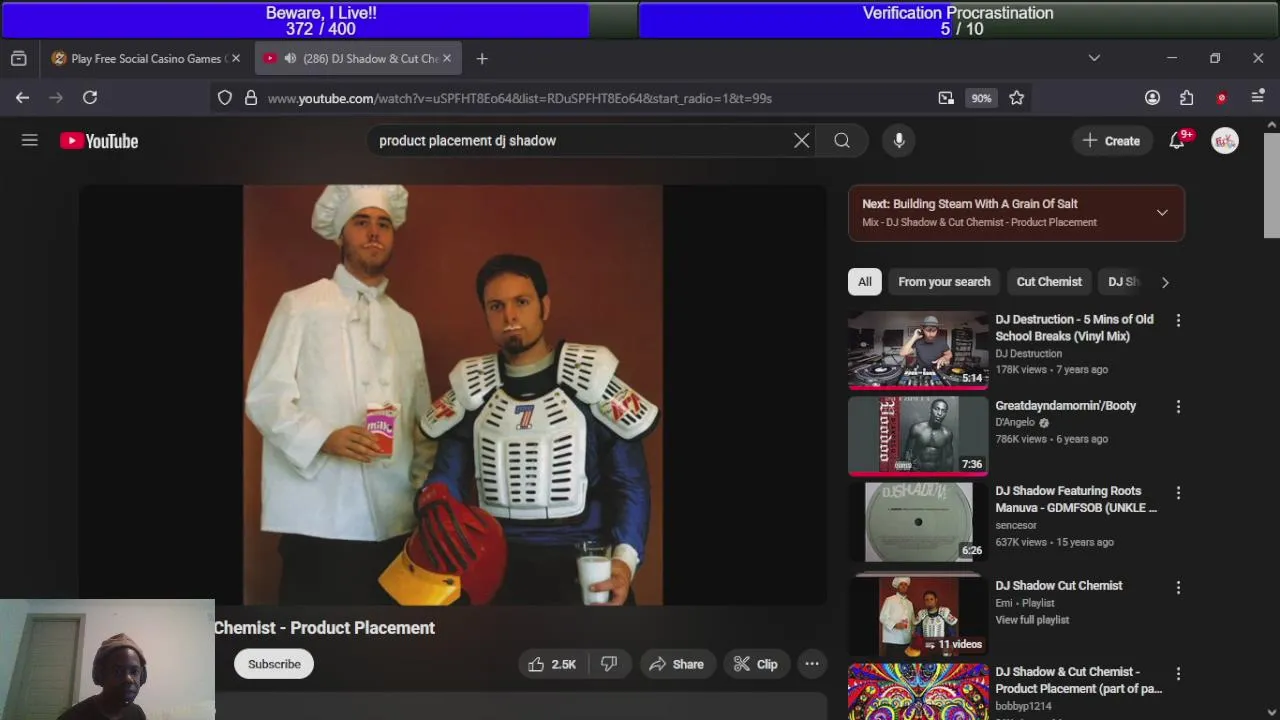Go to the YouTube home logo

coord(99,141)
